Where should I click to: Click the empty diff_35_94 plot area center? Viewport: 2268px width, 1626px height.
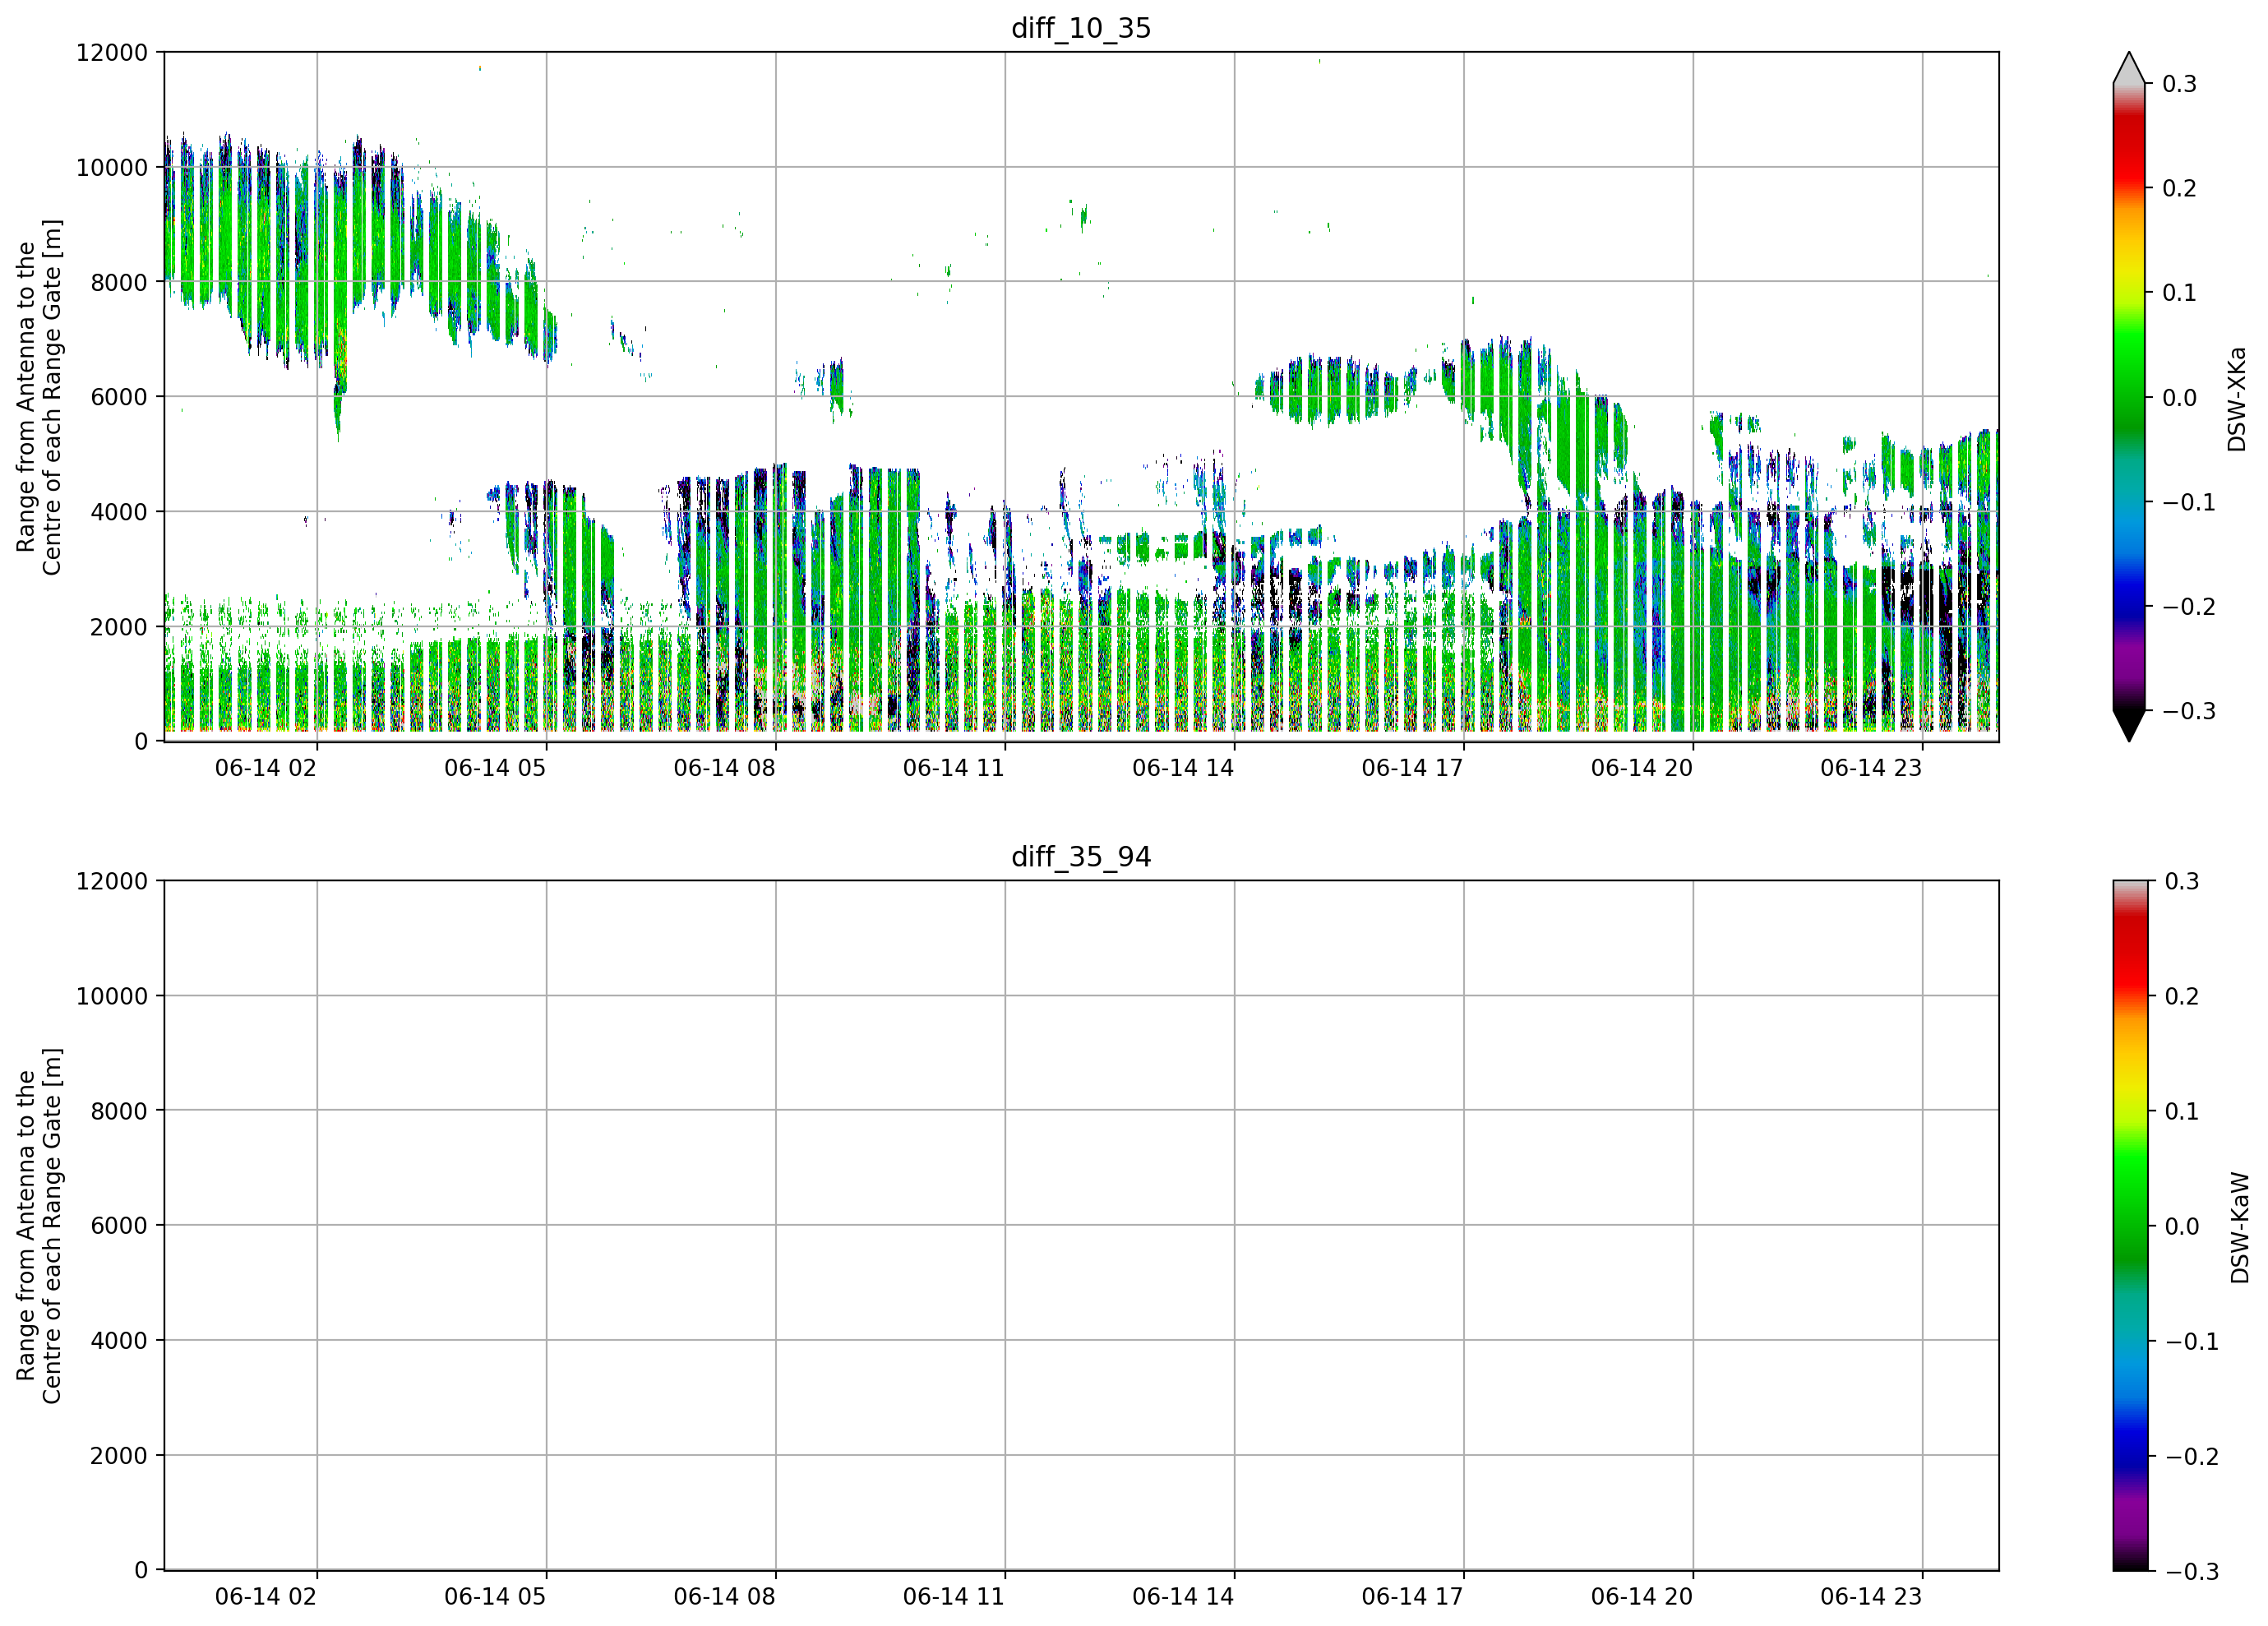pyautogui.click(x=1081, y=1226)
